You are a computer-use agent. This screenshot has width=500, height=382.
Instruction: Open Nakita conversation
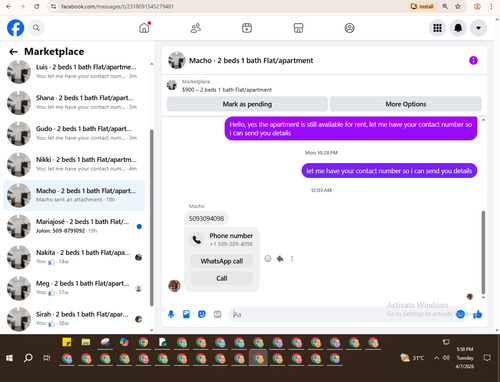click(x=74, y=257)
